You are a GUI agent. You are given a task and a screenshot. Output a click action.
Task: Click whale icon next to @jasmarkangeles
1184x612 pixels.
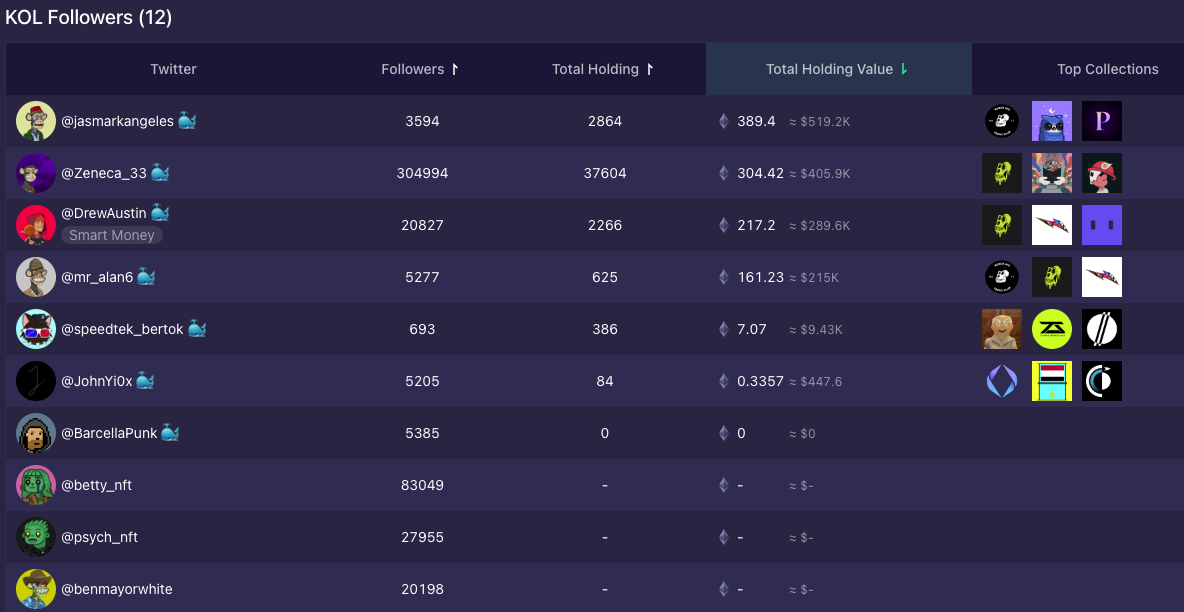pos(187,121)
